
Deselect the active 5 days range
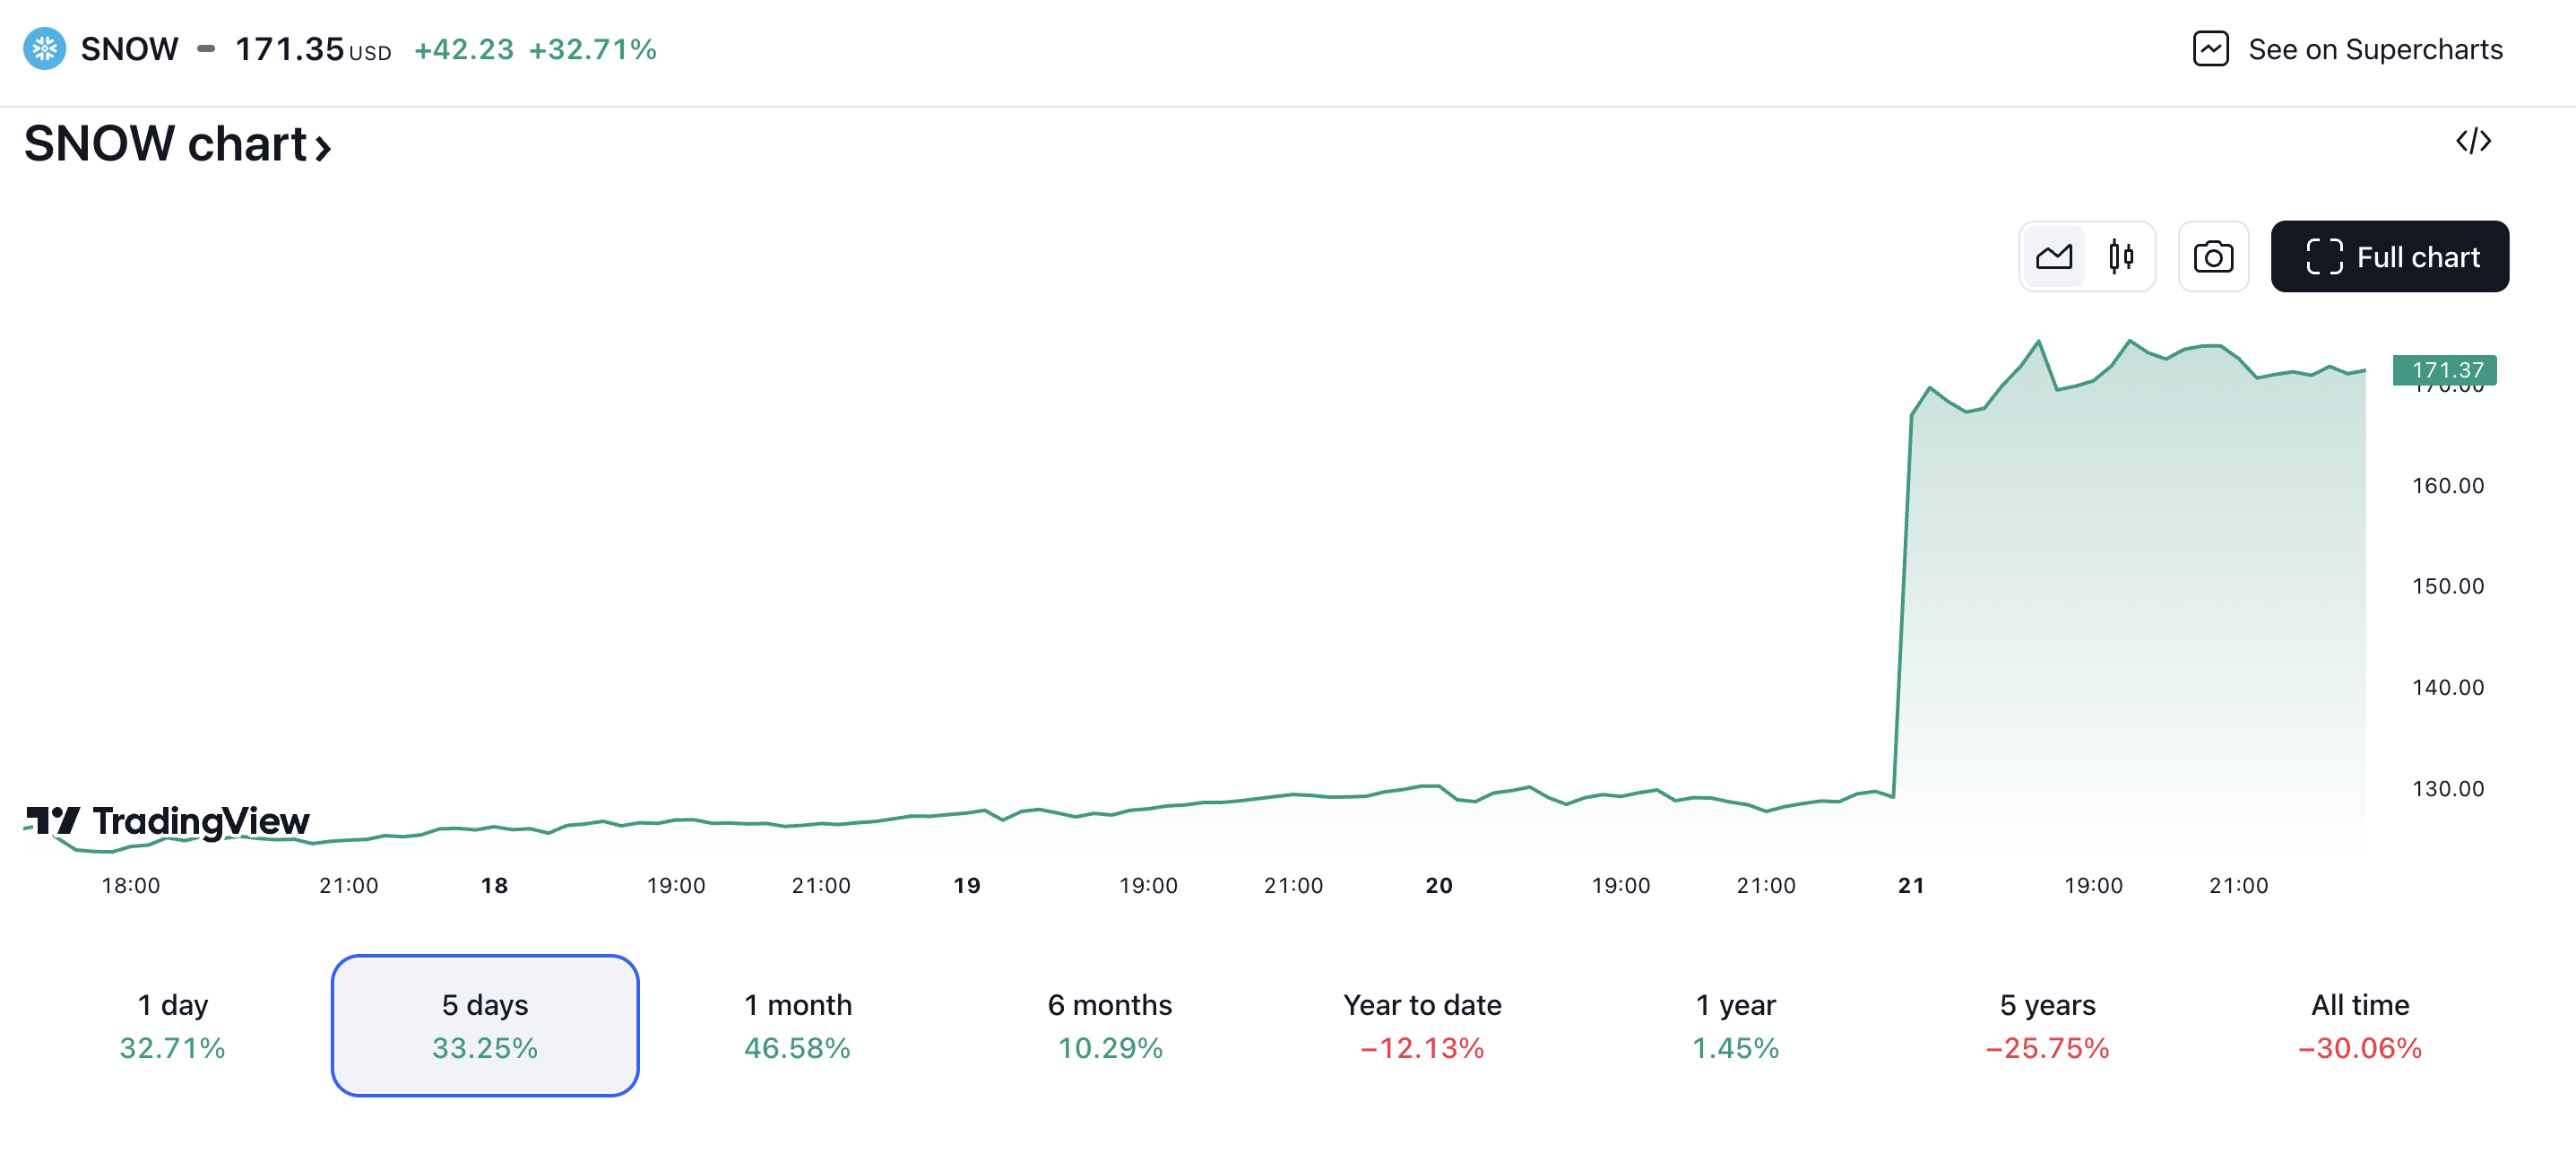tap(485, 1025)
